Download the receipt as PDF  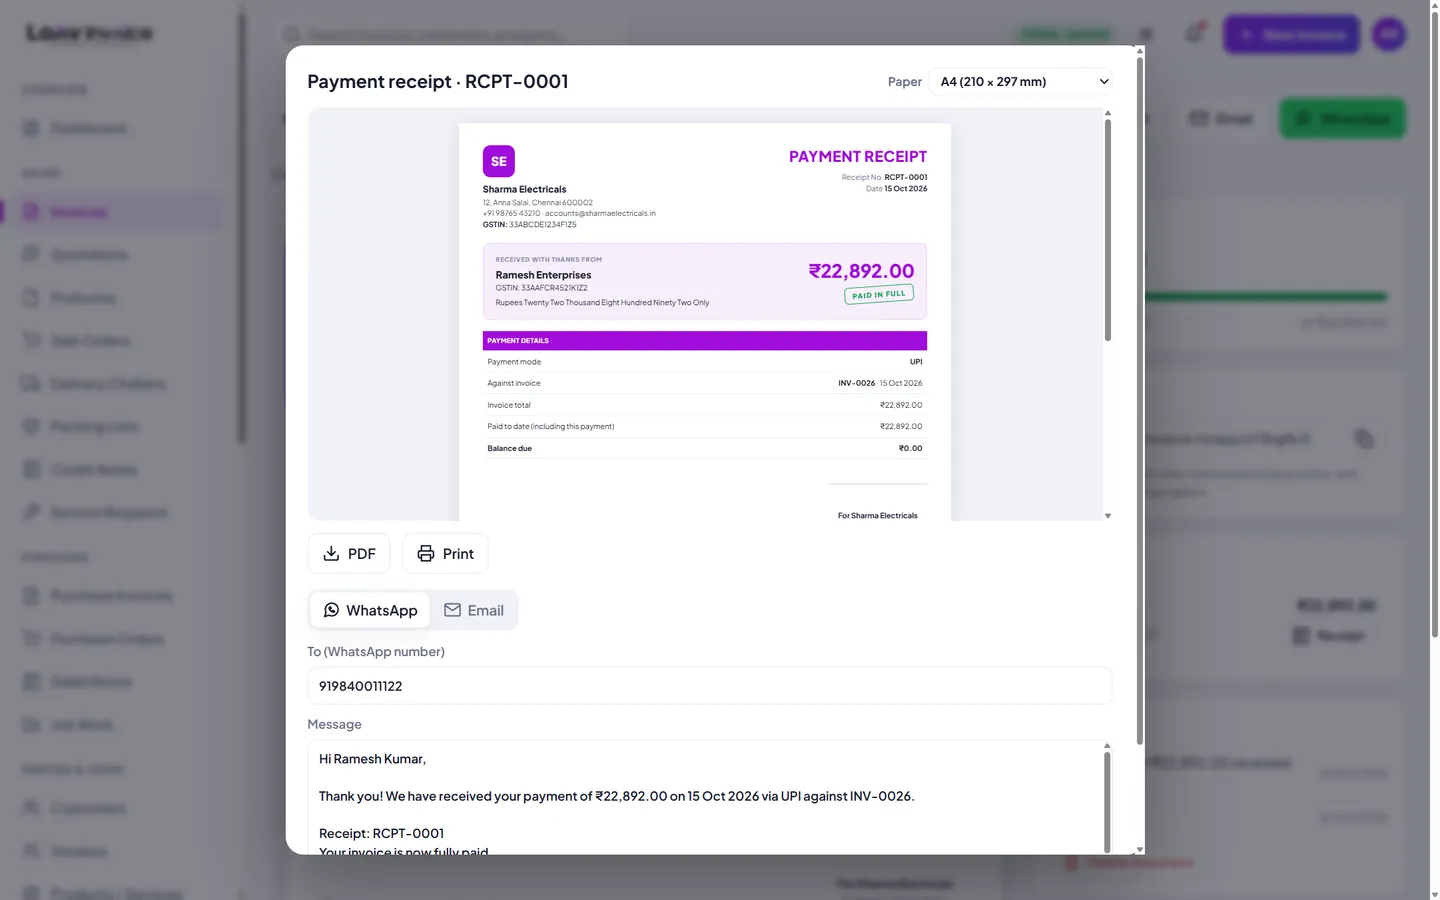tap(349, 554)
